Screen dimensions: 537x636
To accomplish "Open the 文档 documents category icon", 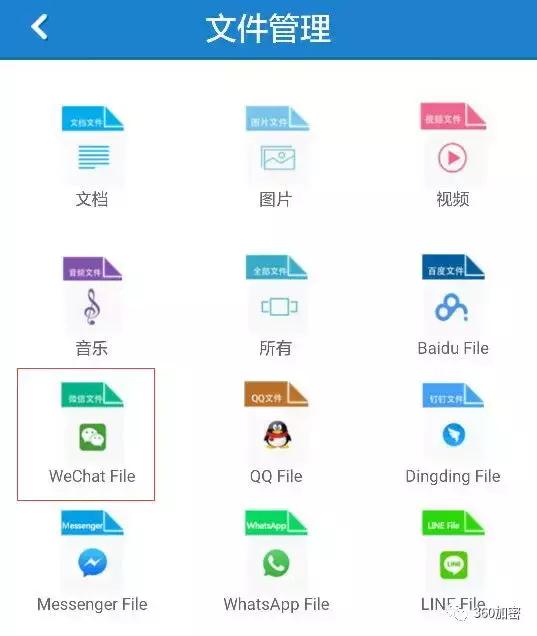I will 93,157.
